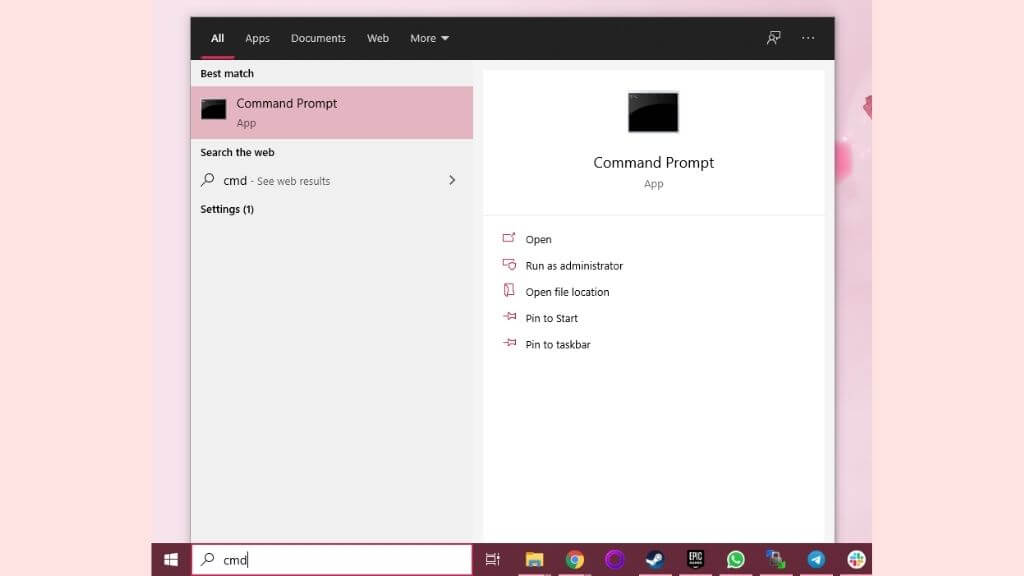Open Slack from the taskbar
Screen dimensions: 1024x576
click(x=856, y=560)
